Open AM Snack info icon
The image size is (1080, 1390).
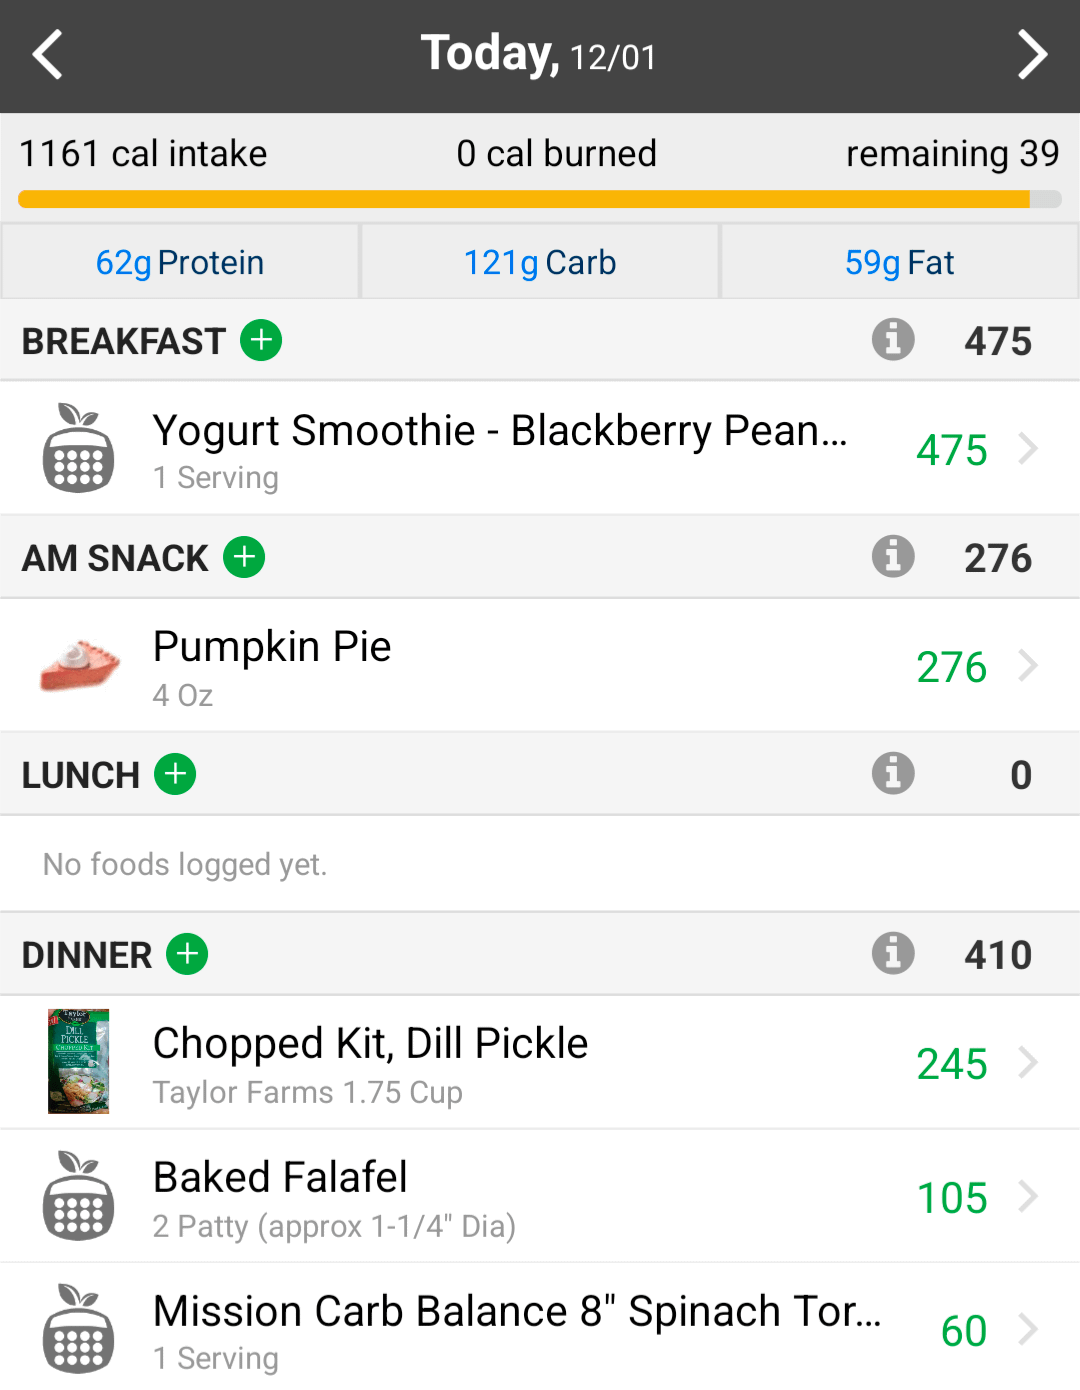click(893, 556)
